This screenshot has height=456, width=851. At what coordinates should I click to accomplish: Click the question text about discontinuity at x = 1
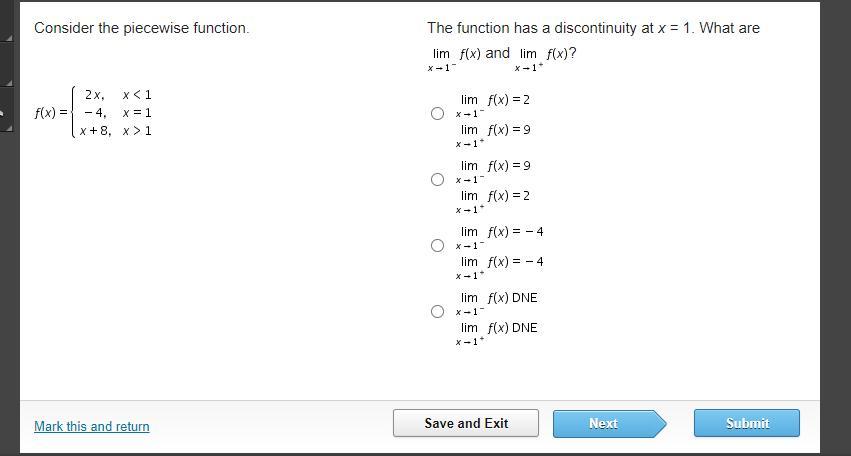click(x=593, y=28)
